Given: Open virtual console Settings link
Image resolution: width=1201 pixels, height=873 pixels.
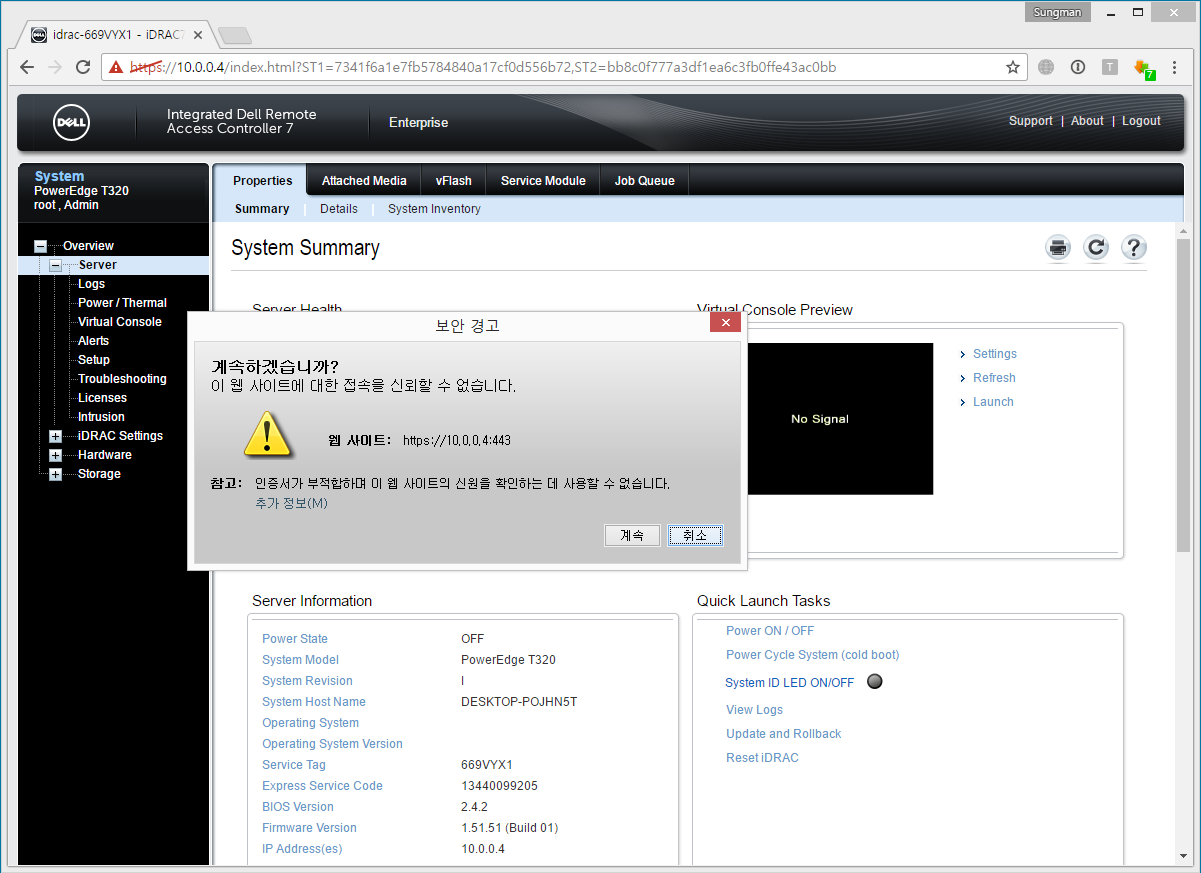Looking at the screenshot, I should coord(994,354).
